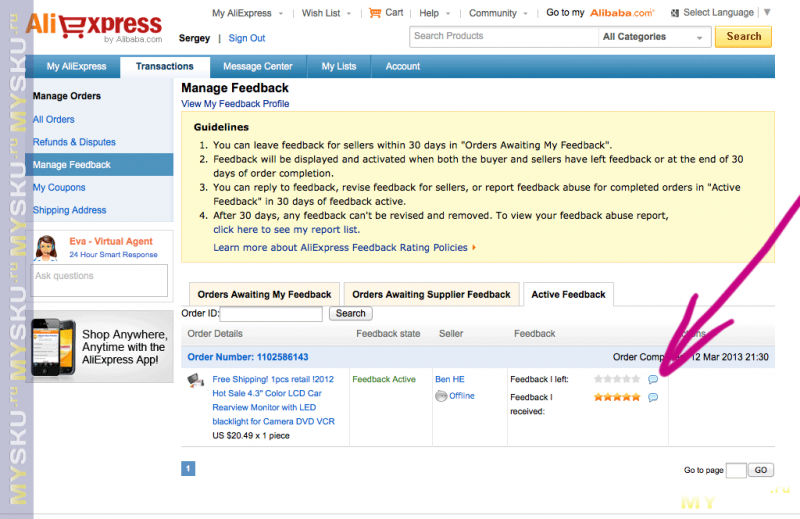Open the Account tab

(x=403, y=66)
